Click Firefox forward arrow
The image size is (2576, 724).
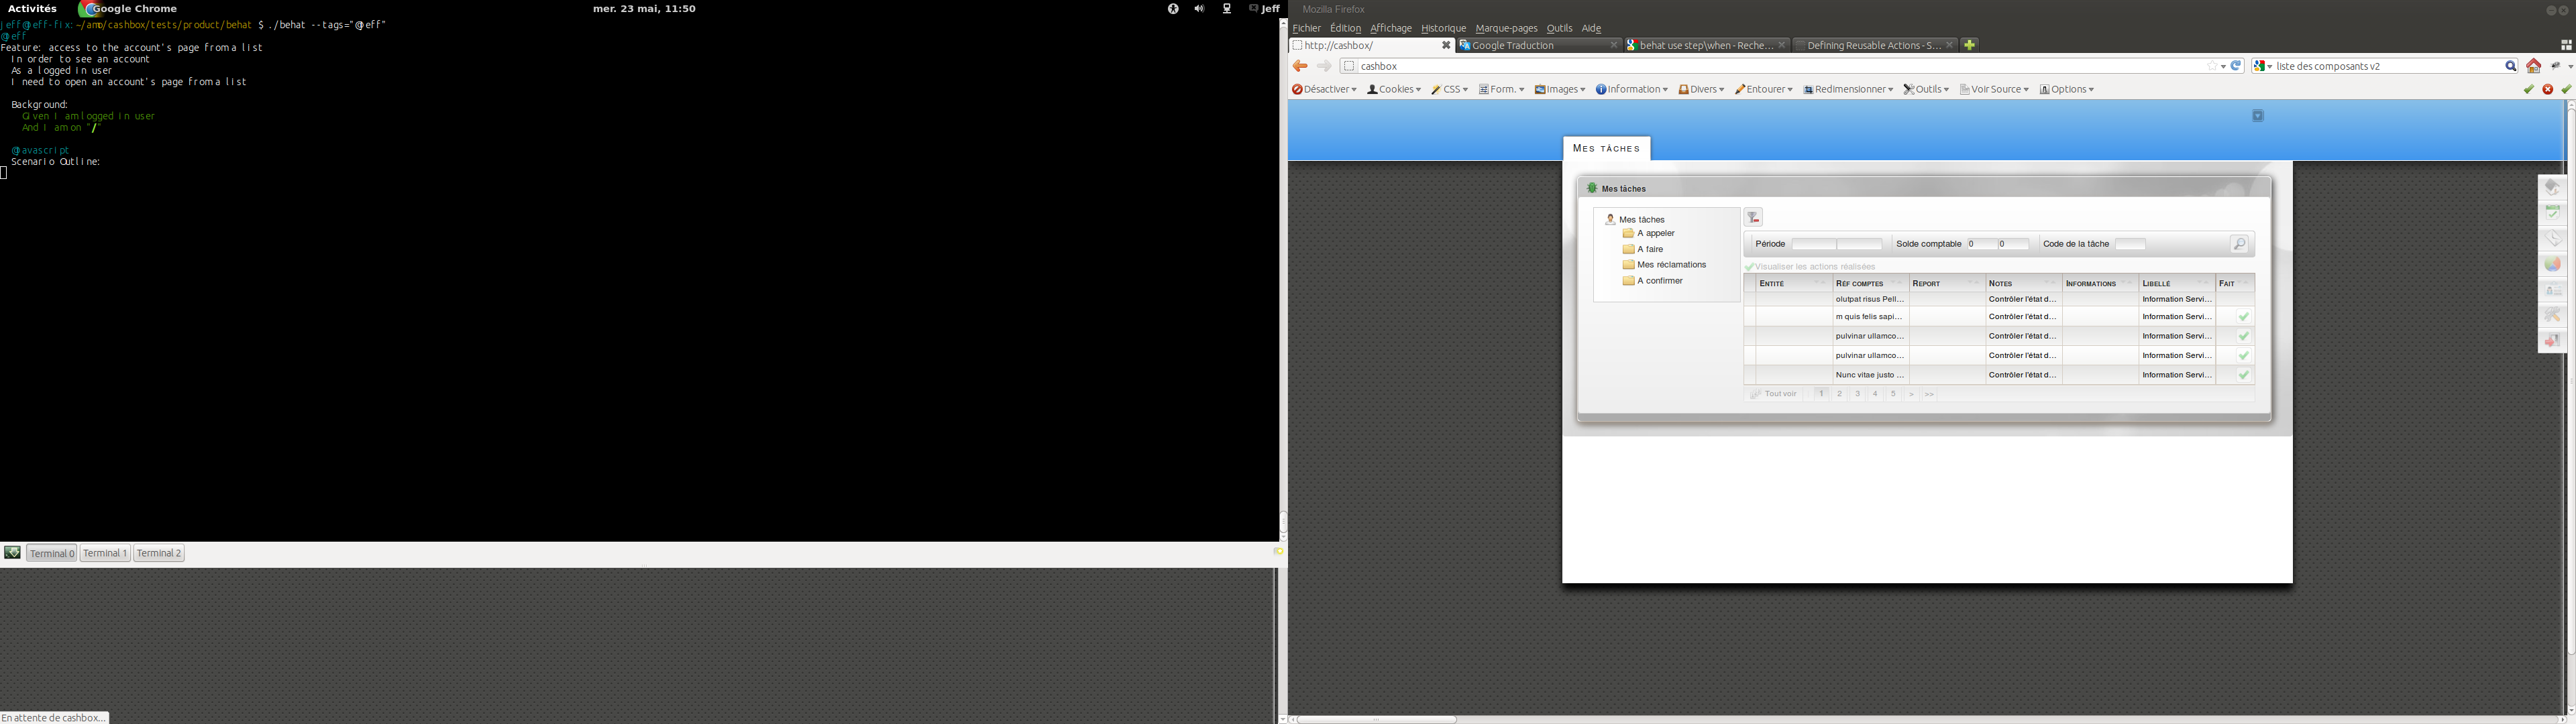pyautogui.click(x=1324, y=67)
